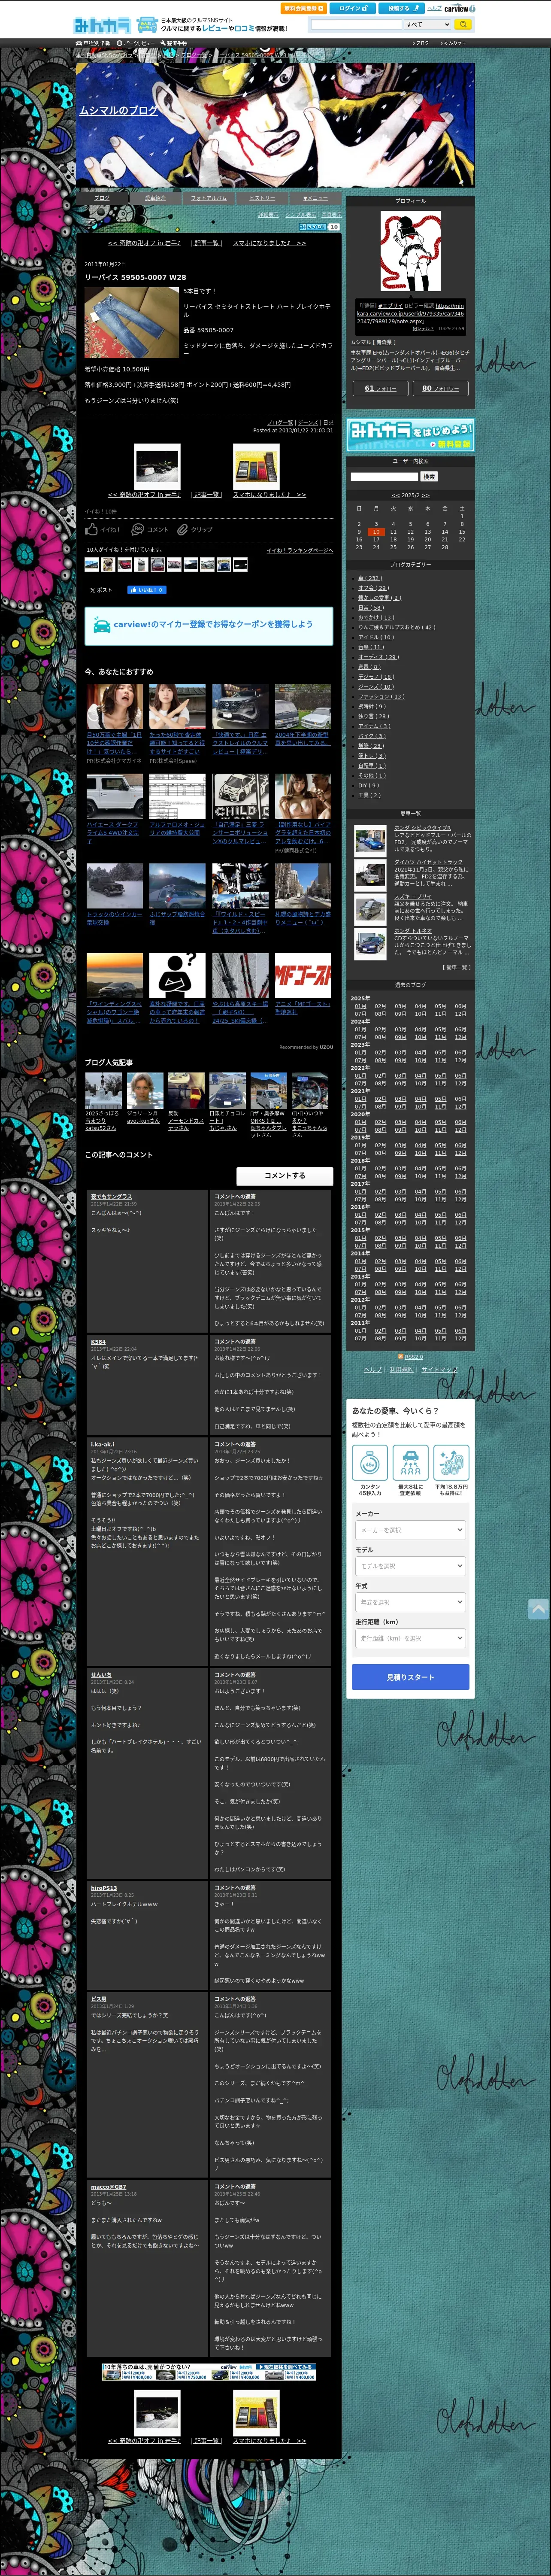551x2576 pixels.
Task: Click the yellow search magnifier button
Action: pos(462,24)
